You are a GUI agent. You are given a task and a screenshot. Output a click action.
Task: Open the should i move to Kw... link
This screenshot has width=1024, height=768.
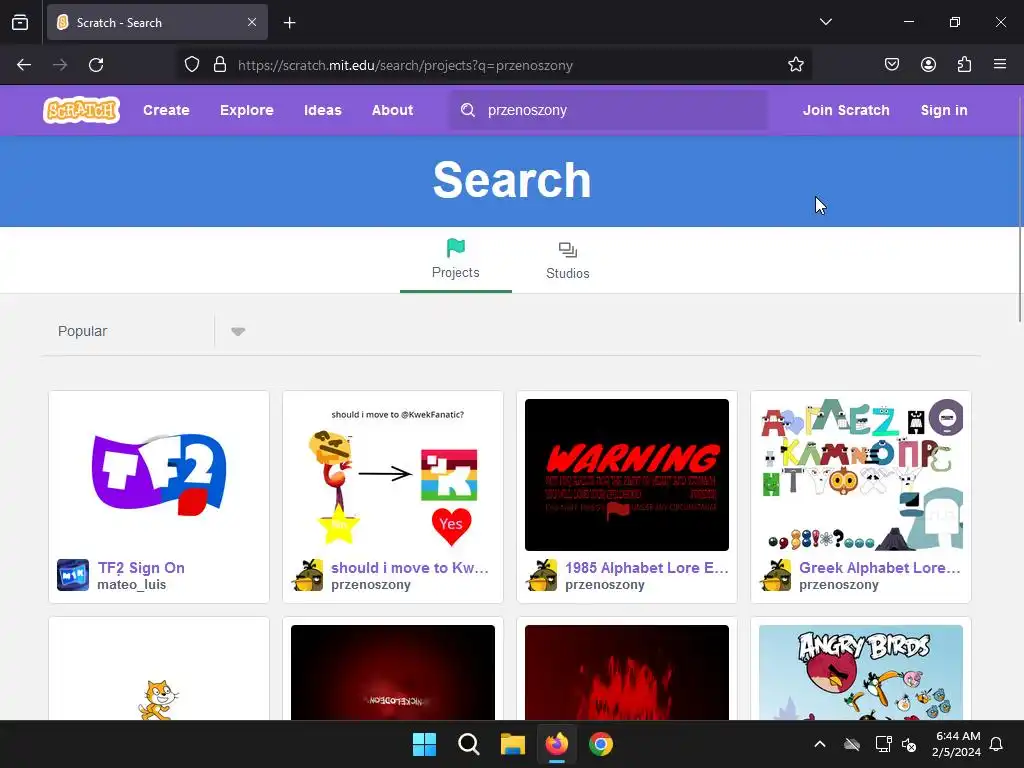(x=409, y=568)
